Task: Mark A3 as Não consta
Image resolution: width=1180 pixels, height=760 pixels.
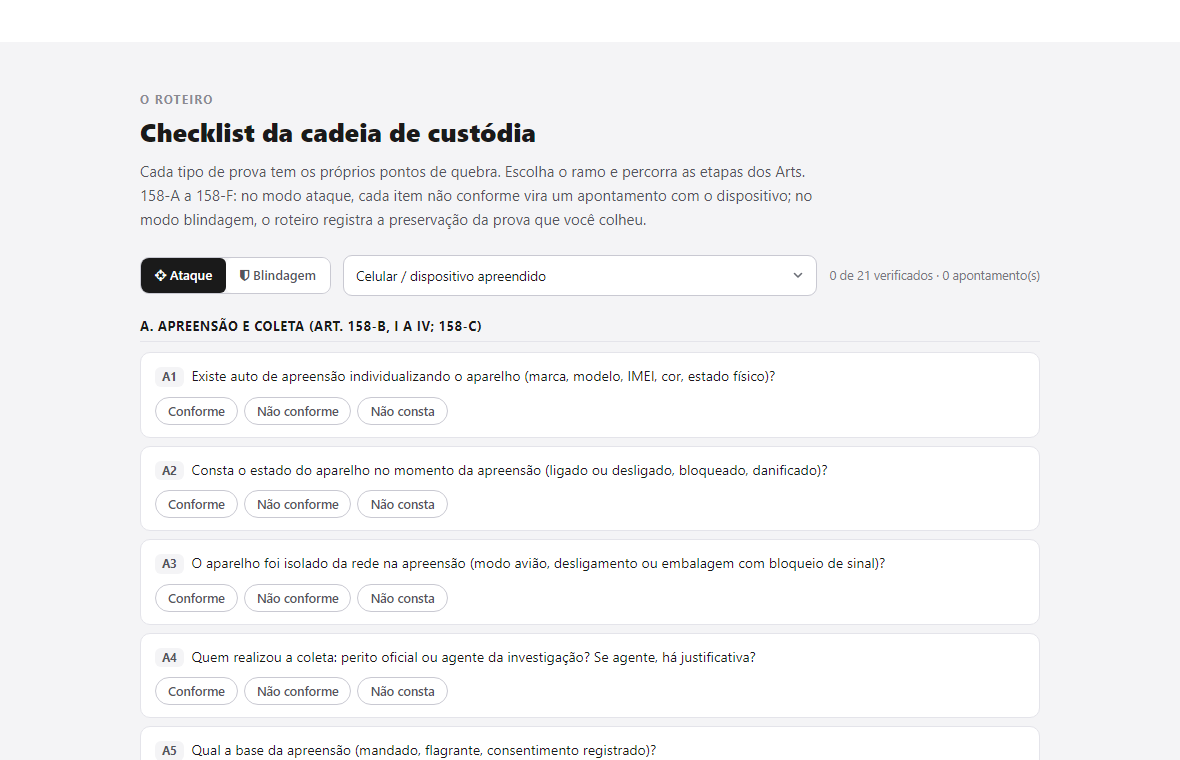Action: (x=403, y=598)
